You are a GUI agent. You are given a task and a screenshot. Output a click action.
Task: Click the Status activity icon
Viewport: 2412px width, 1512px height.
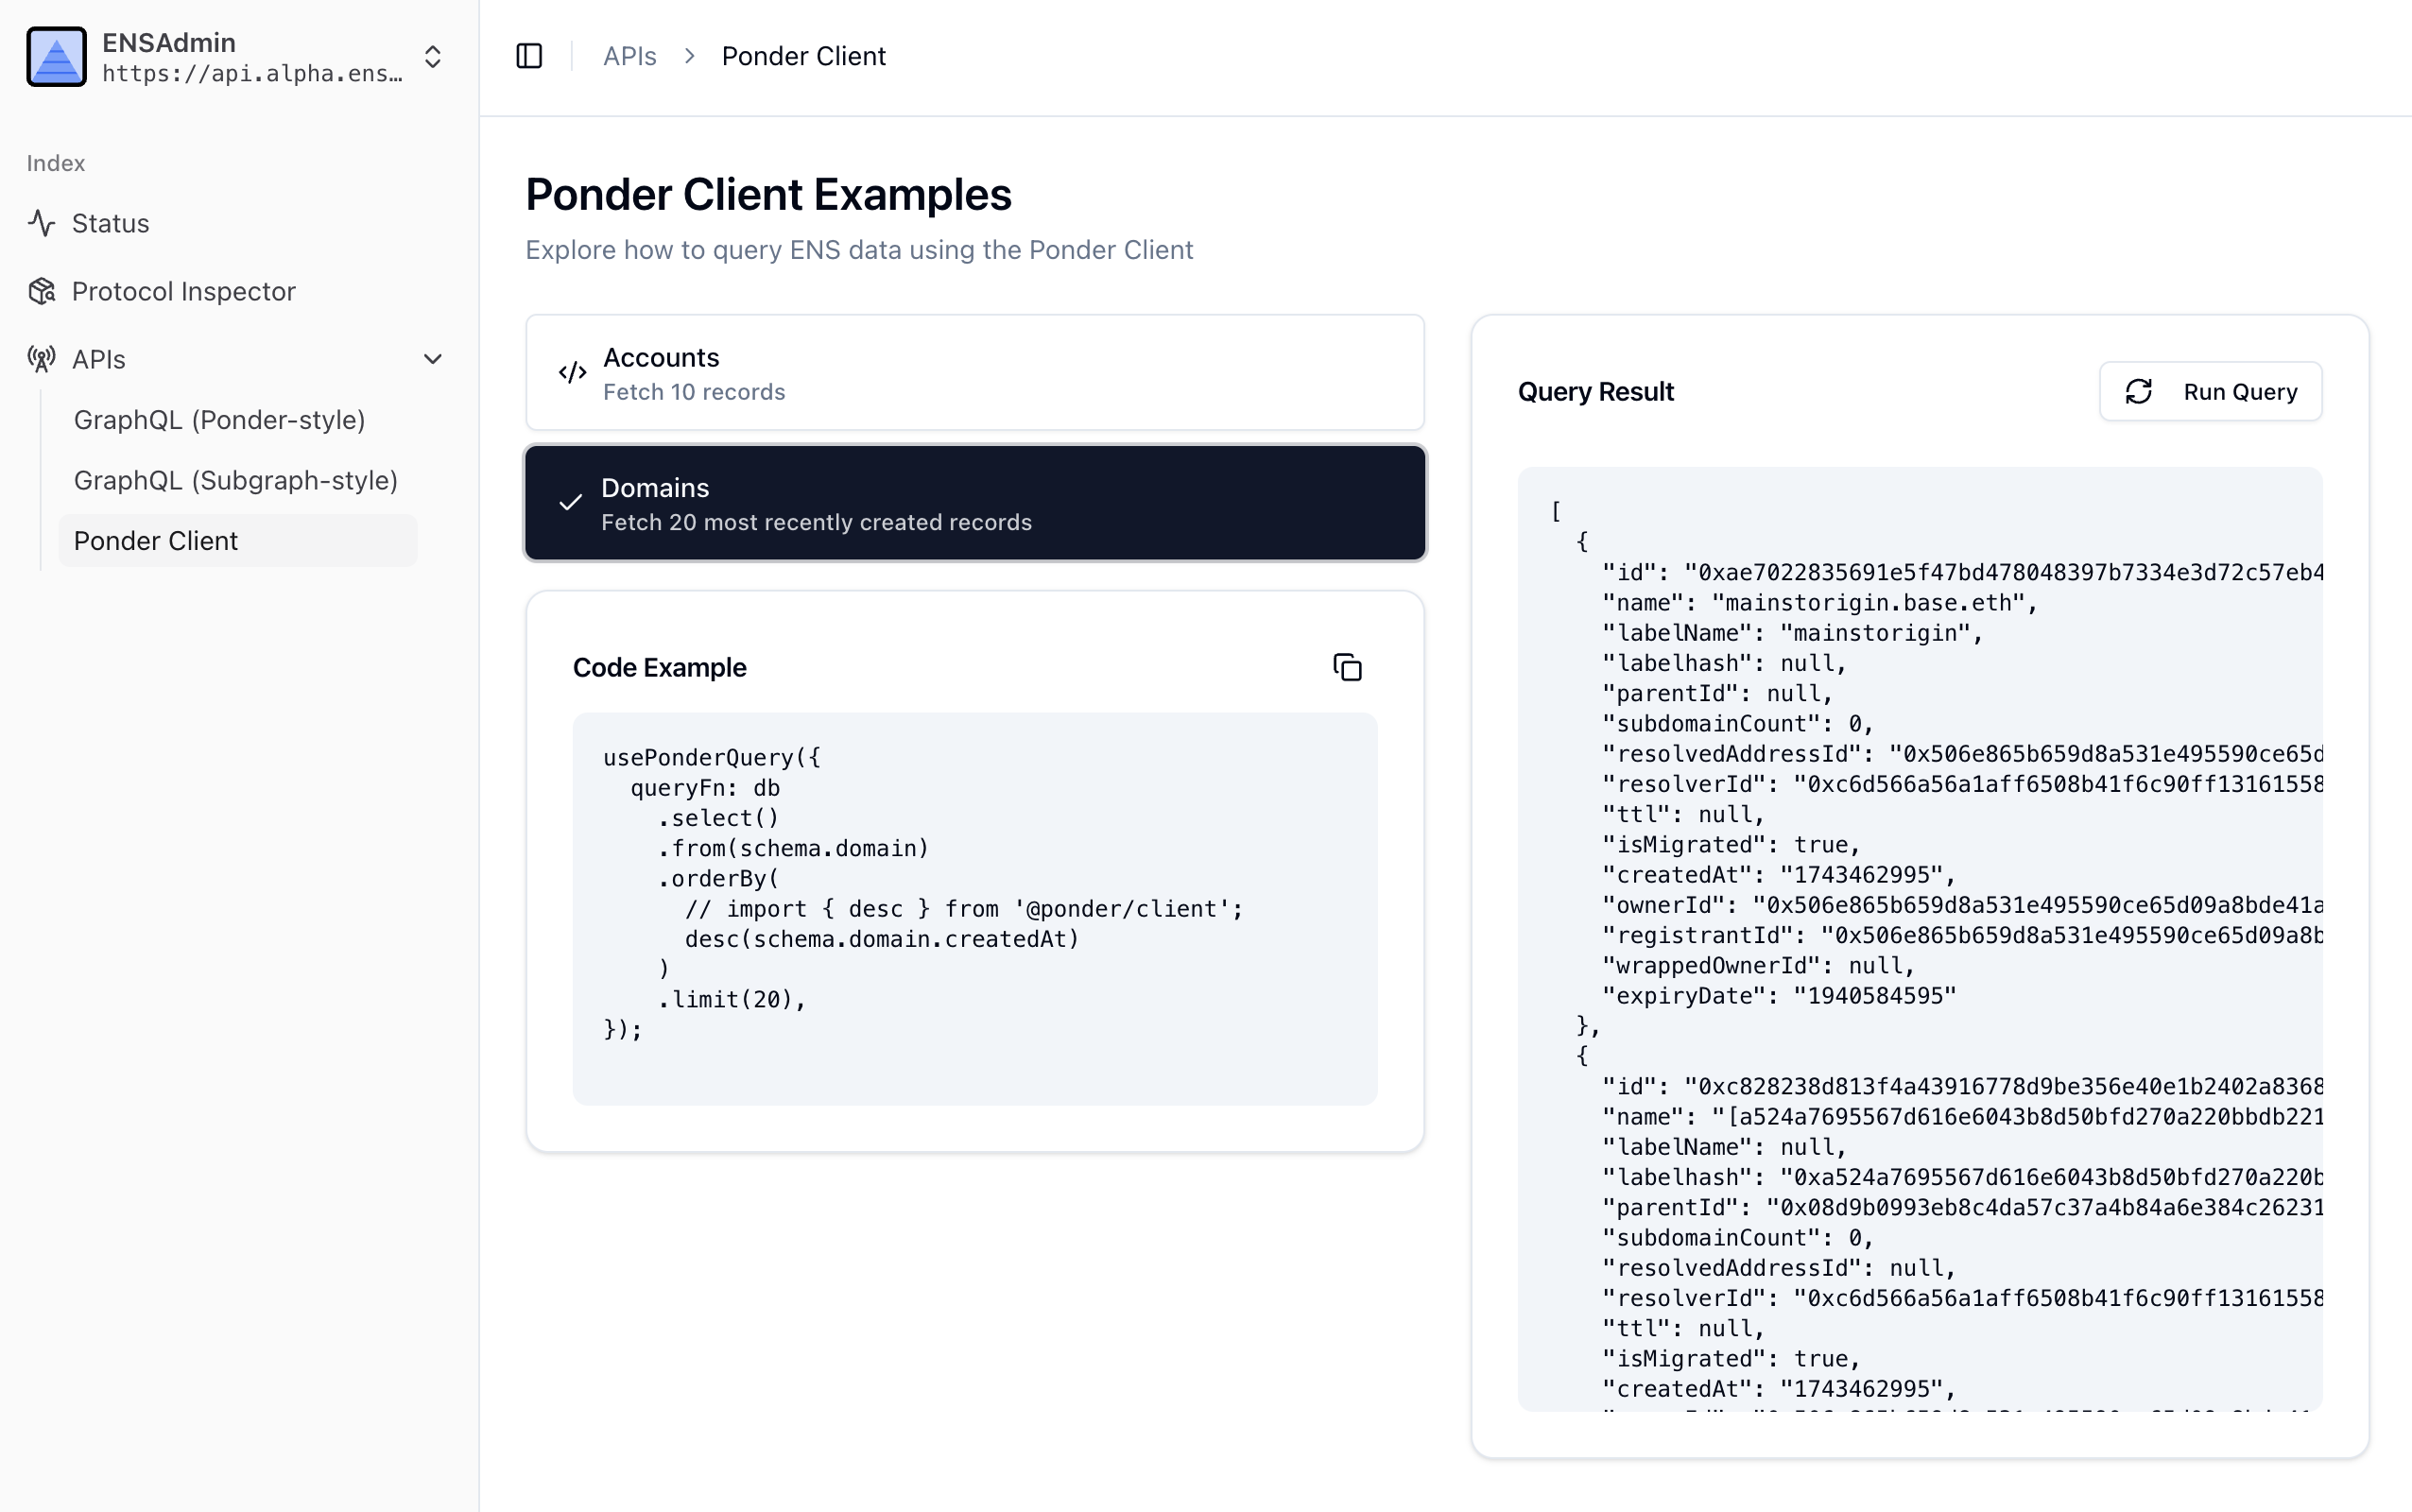(42, 223)
